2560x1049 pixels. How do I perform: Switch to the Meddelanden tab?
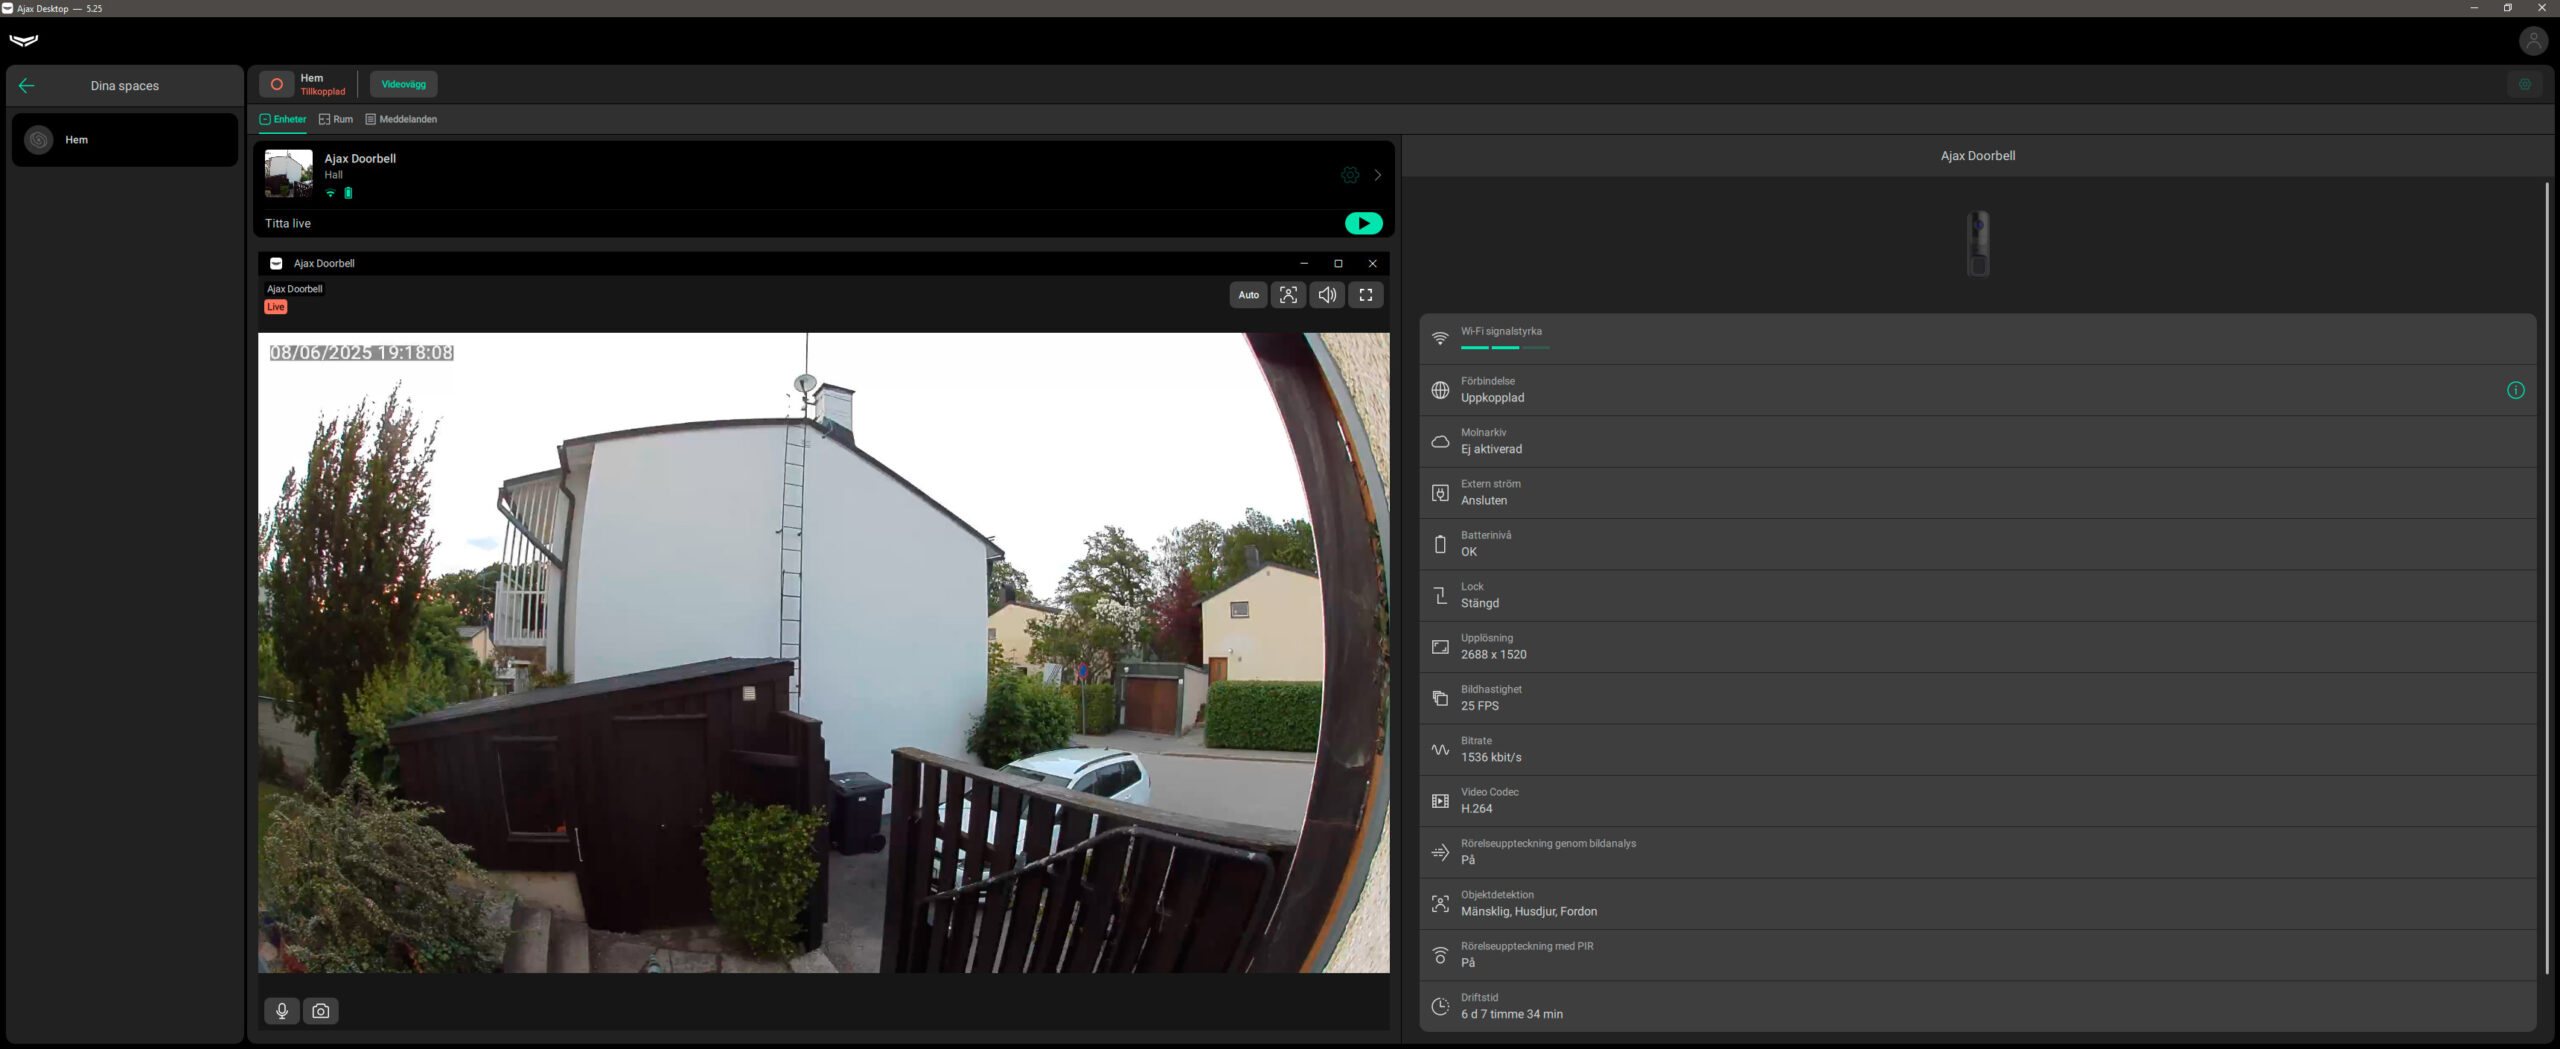[401, 119]
